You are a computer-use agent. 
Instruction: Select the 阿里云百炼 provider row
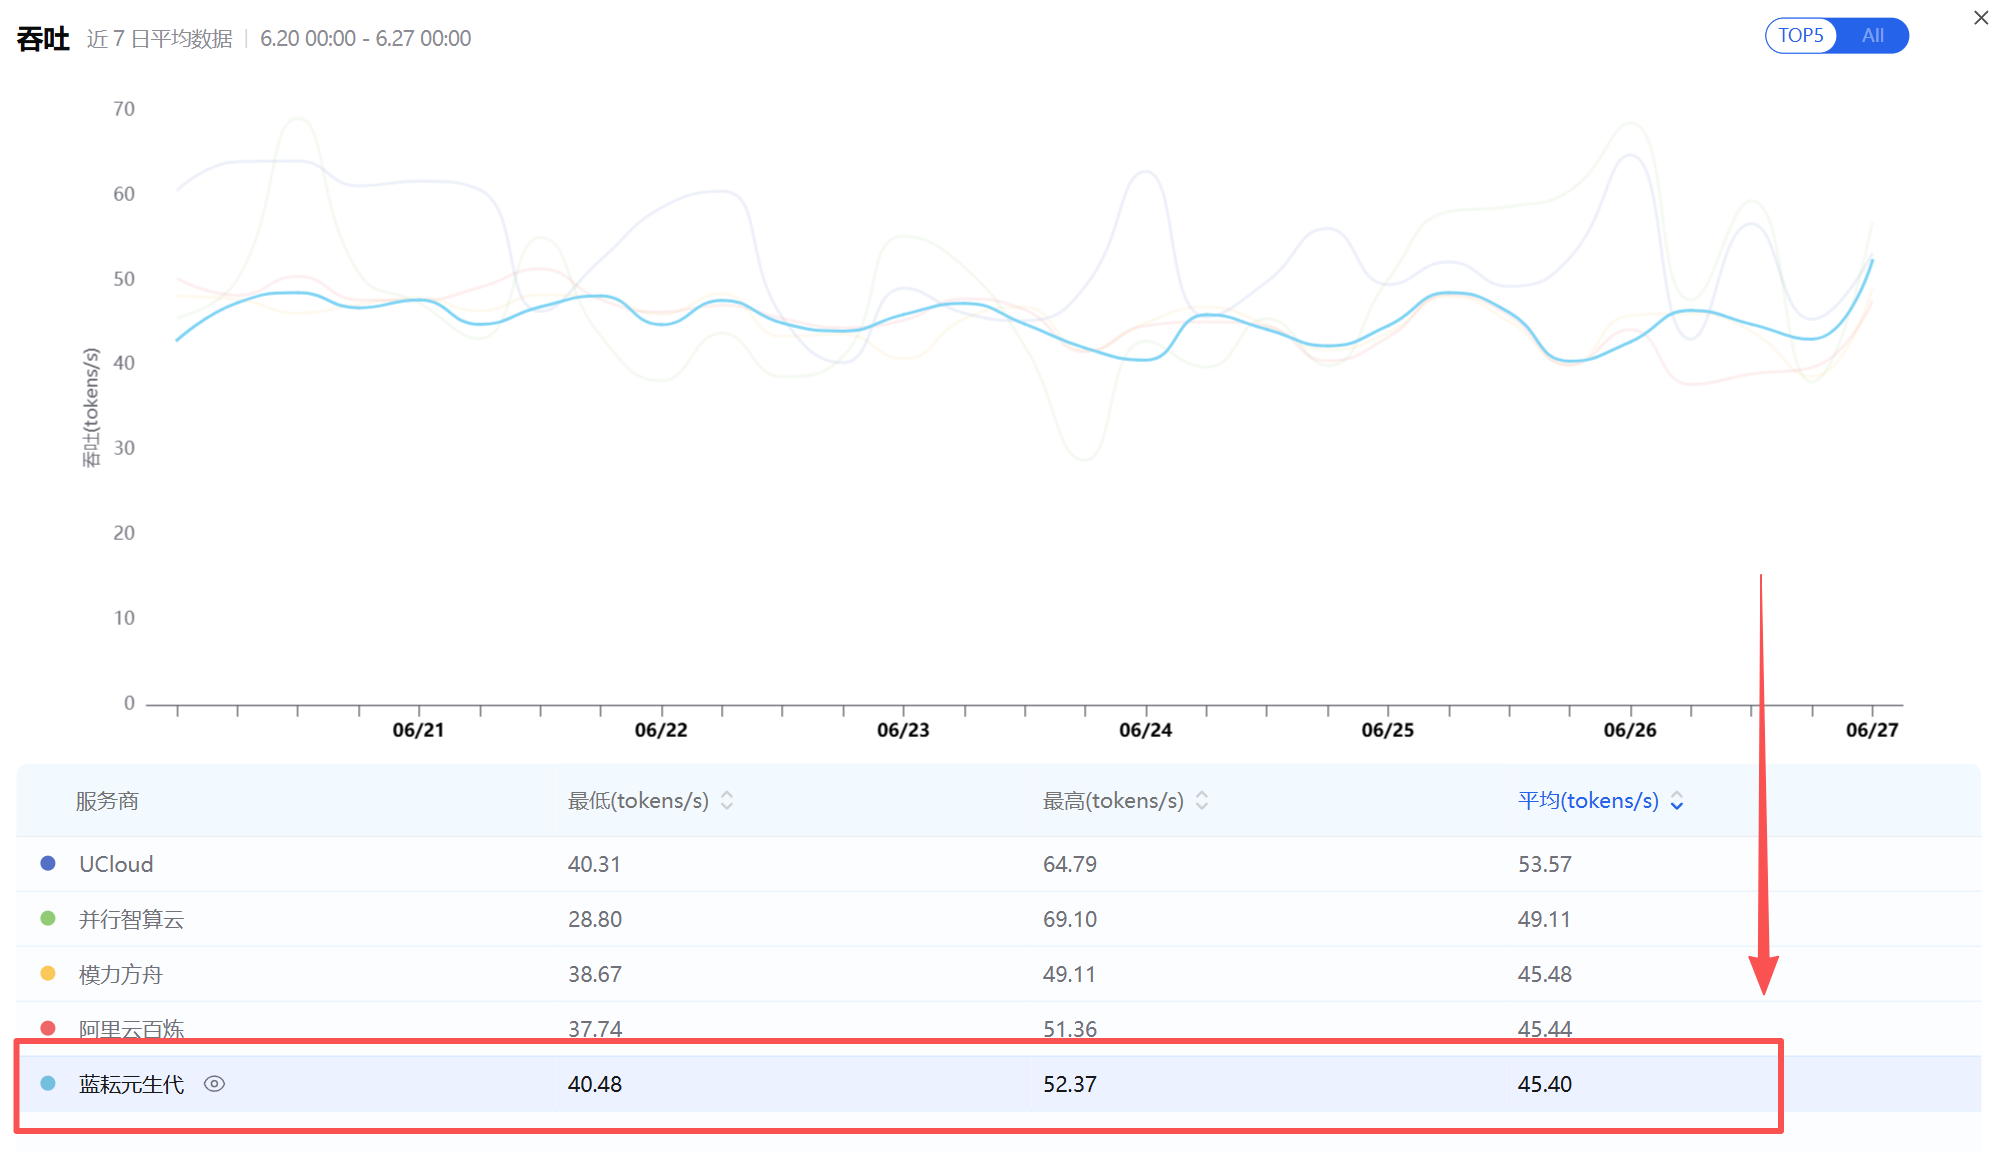pyautogui.click(x=998, y=1029)
